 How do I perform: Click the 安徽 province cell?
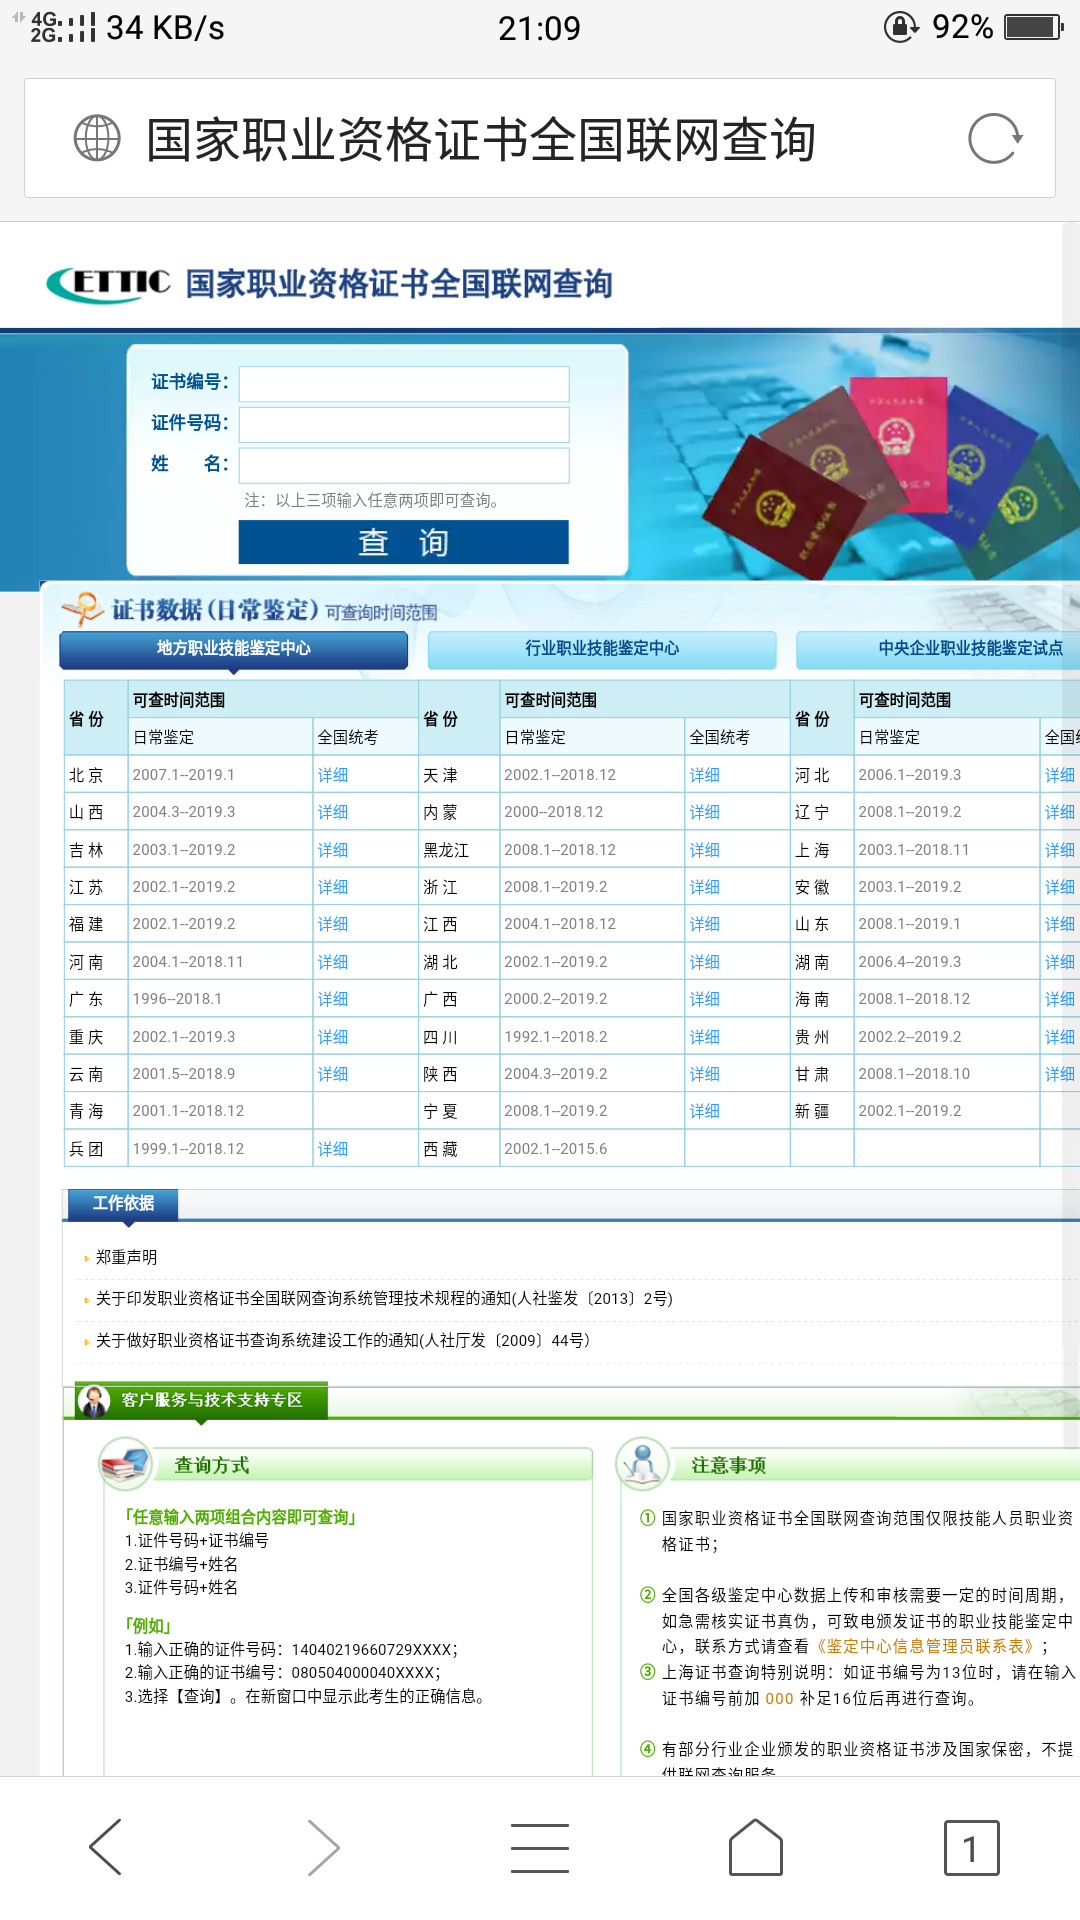pyautogui.click(x=822, y=887)
